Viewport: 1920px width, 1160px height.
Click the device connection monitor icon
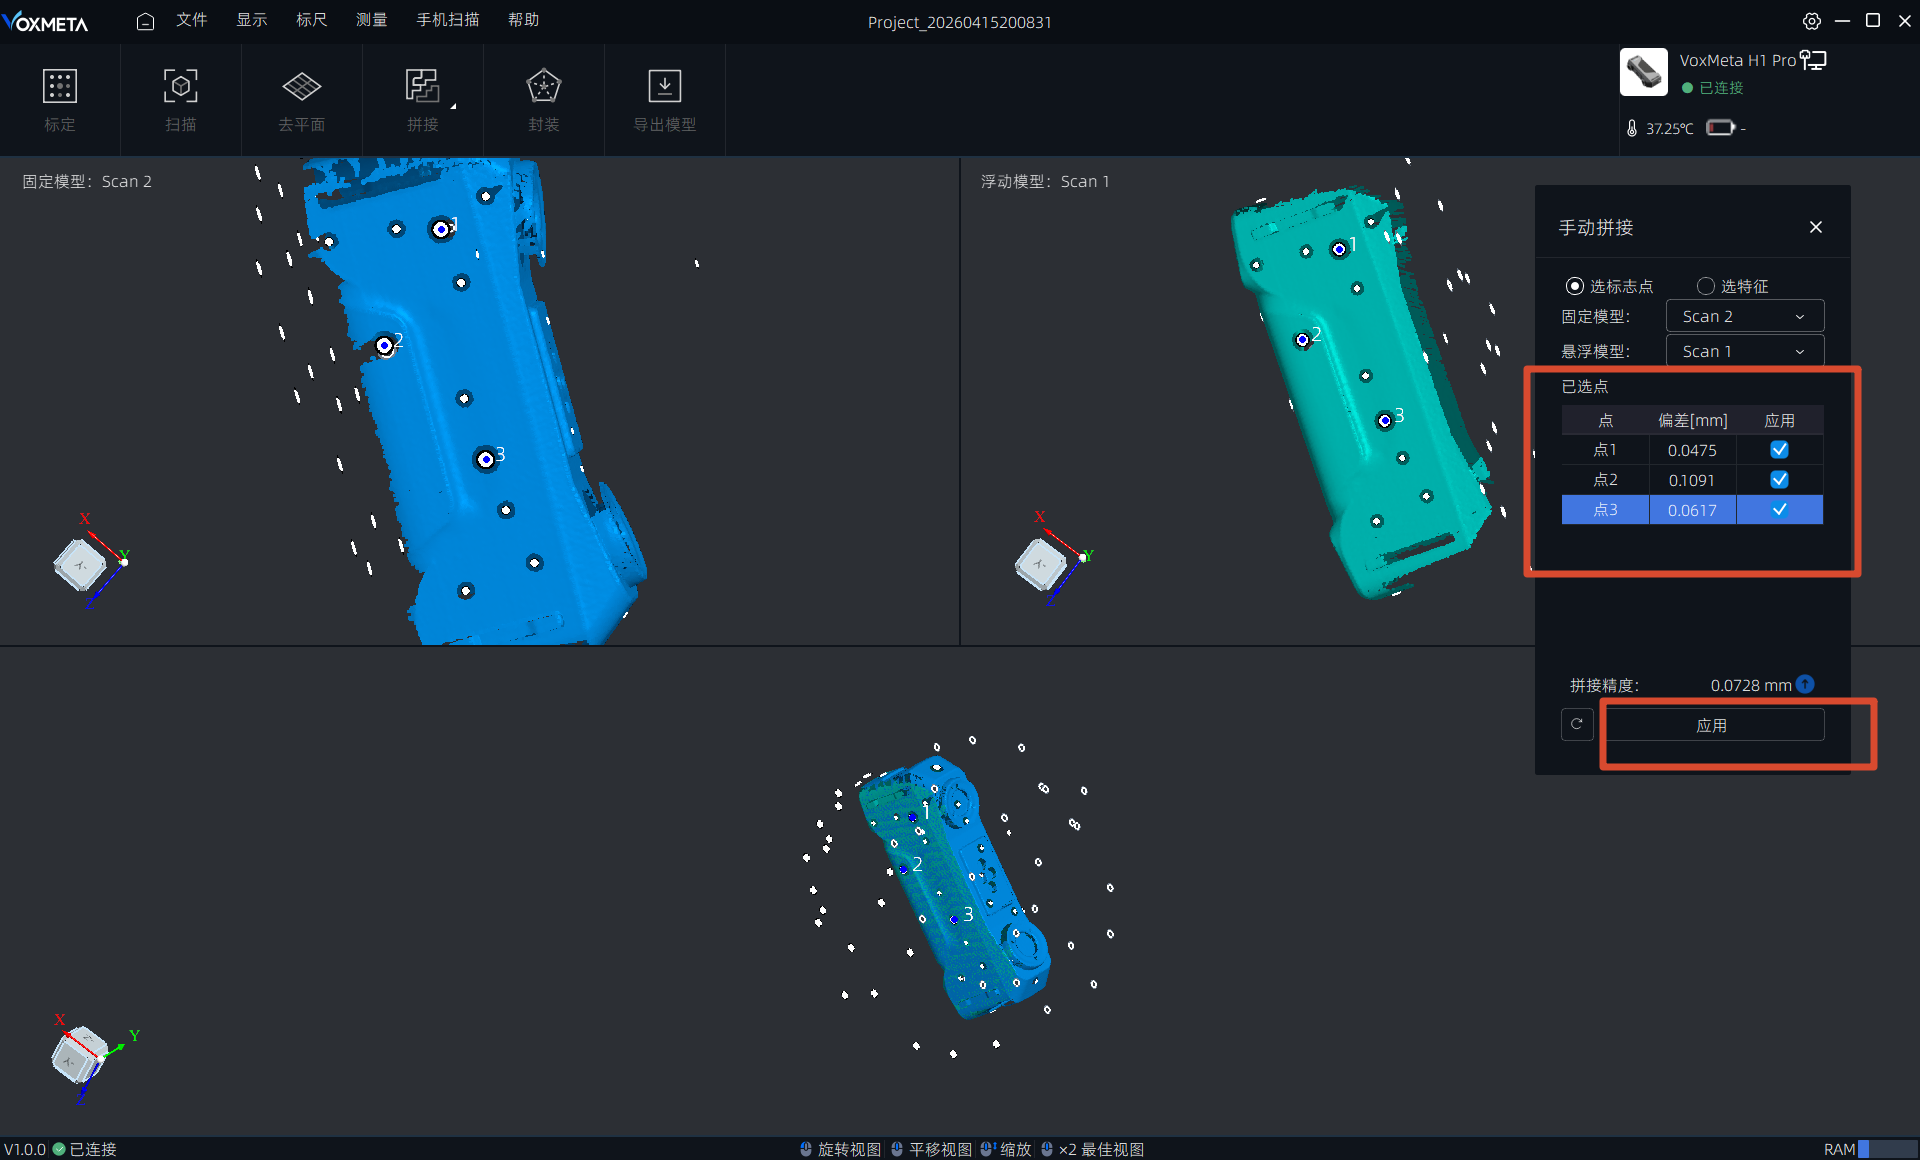[x=1814, y=60]
